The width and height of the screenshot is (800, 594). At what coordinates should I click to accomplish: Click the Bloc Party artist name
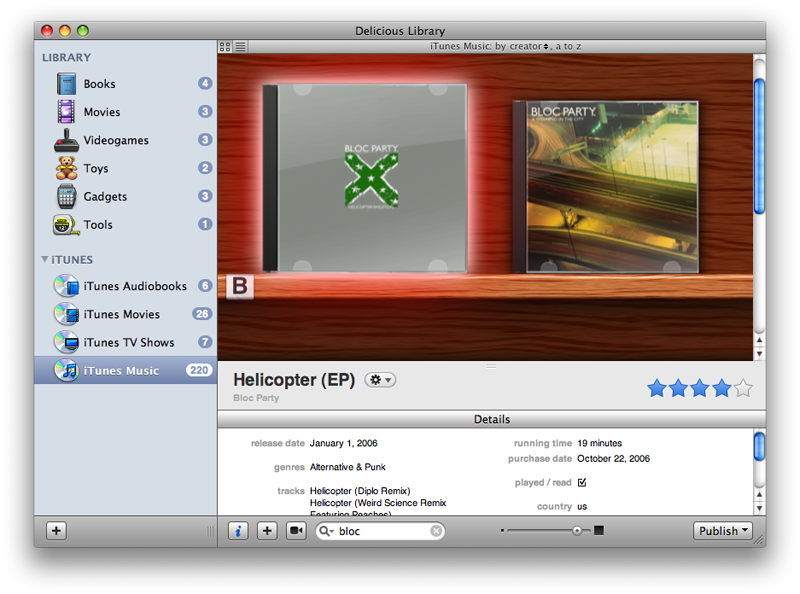pos(256,398)
